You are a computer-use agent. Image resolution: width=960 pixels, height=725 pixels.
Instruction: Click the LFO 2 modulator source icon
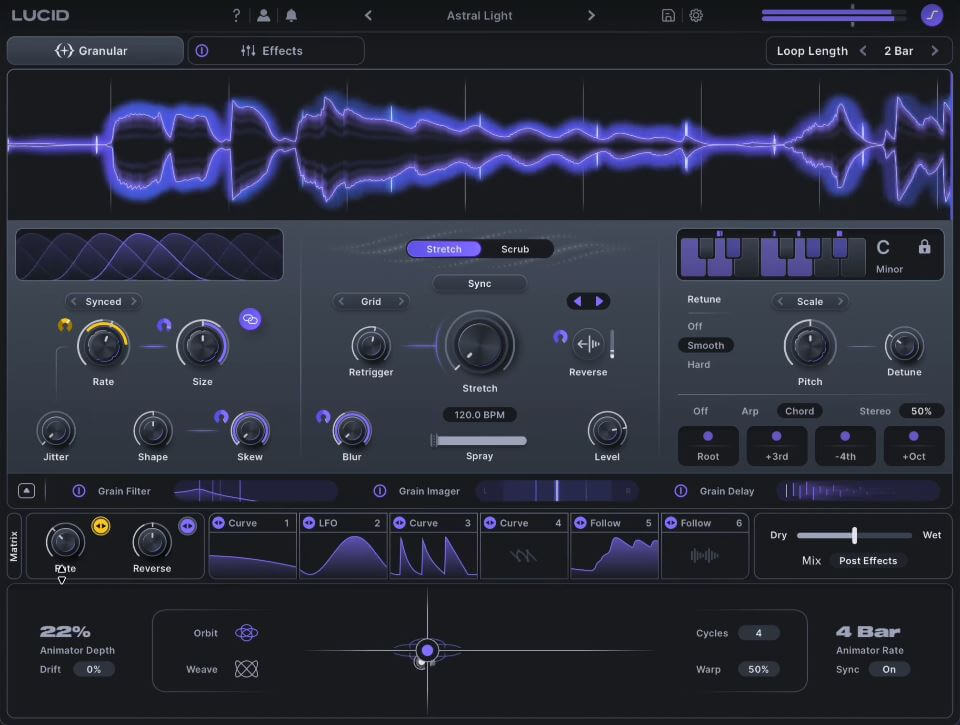pos(309,523)
